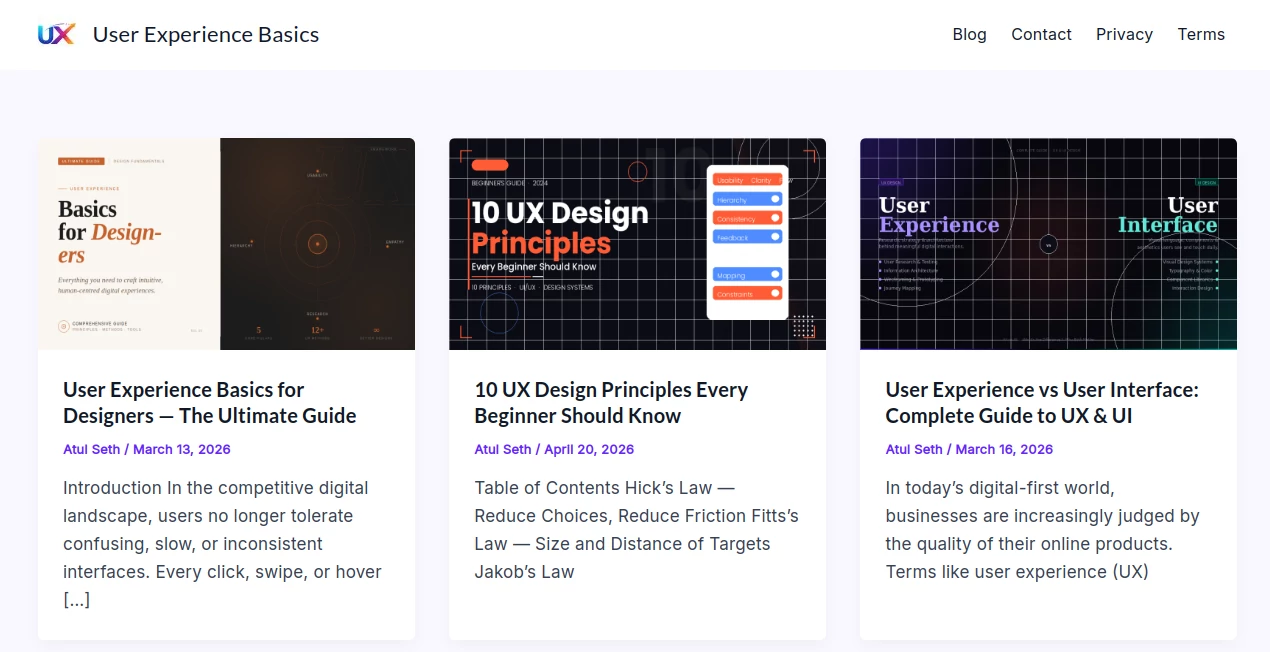1270x652 pixels.
Task: Open post title 10 UX Design Principles
Action: tap(611, 403)
